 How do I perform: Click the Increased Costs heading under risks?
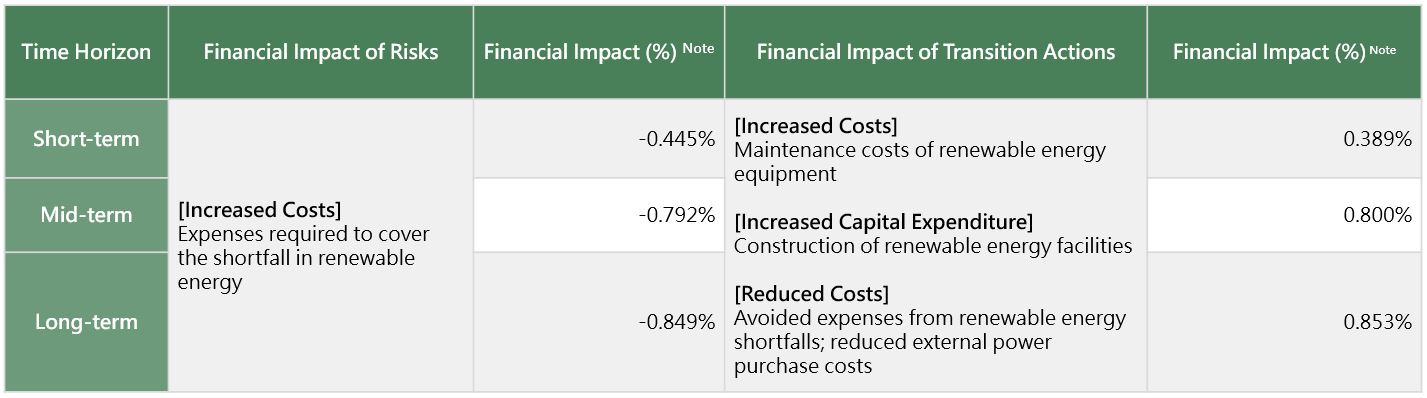coord(260,210)
